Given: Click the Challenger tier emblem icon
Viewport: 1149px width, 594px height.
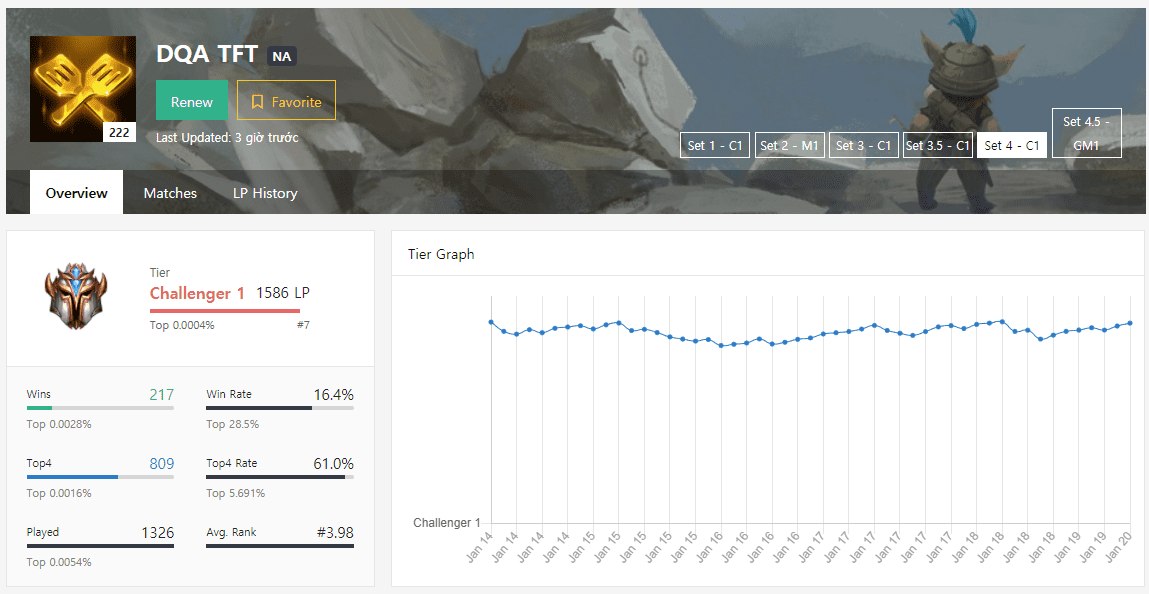Looking at the screenshot, I should [75, 295].
